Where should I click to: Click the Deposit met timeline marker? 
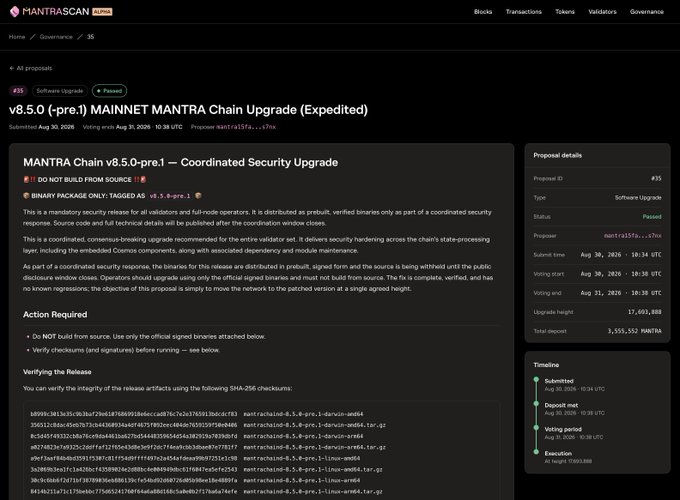(536, 404)
